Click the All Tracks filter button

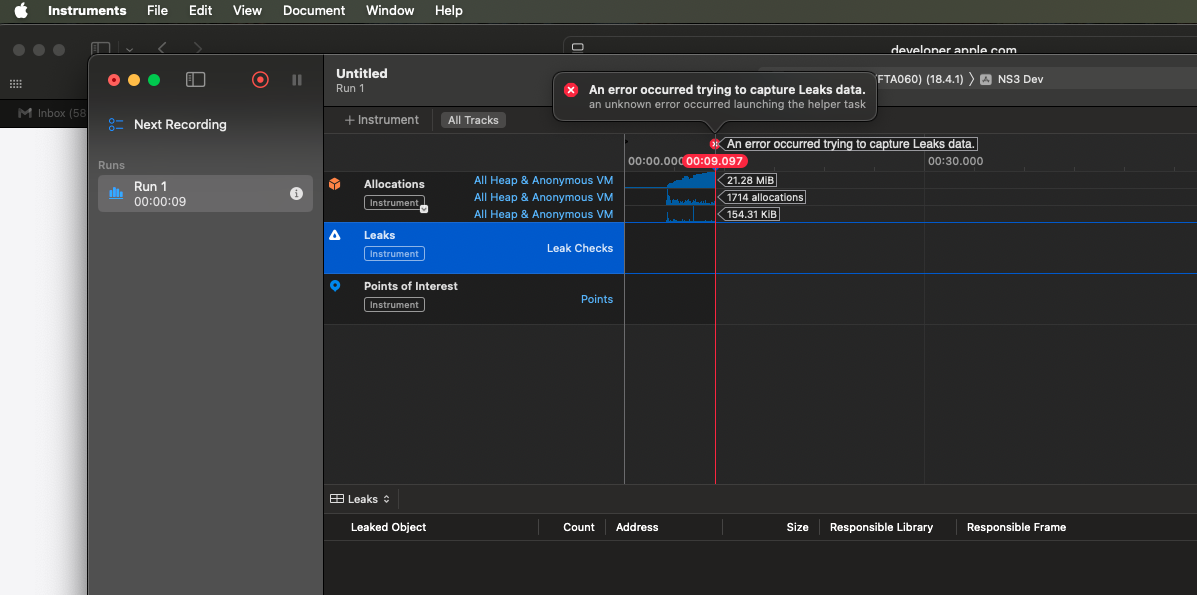473,120
